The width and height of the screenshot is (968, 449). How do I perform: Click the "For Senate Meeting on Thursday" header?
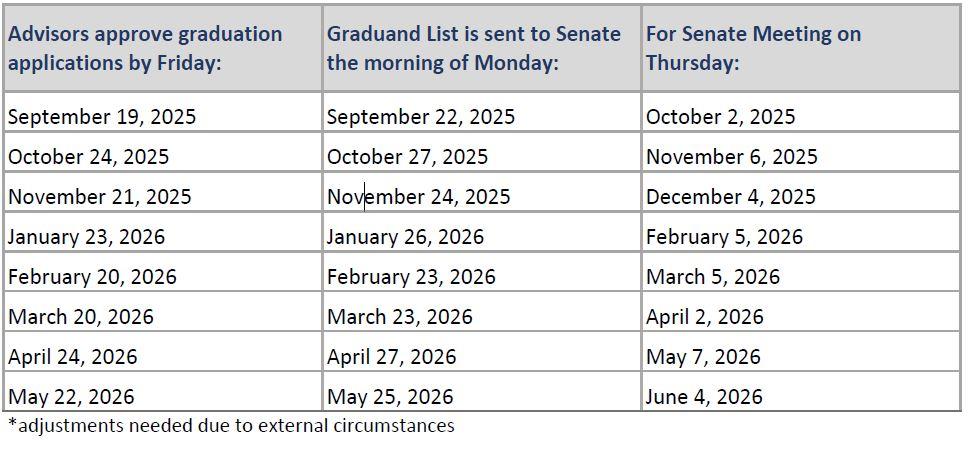[753, 48]
